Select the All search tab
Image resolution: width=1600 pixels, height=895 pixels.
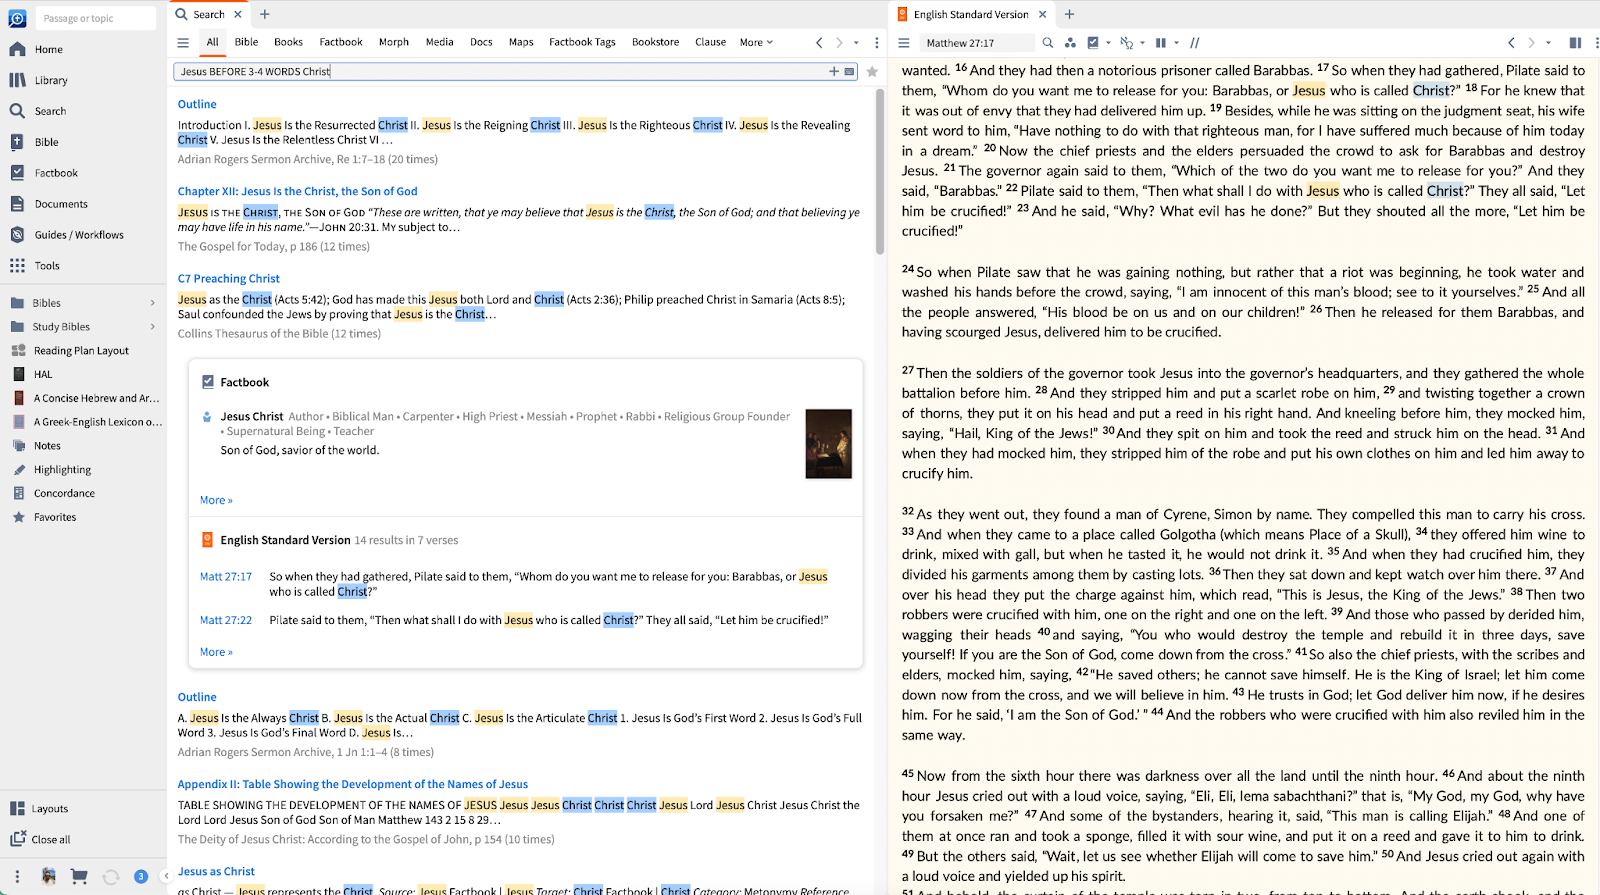click(212, 42)
